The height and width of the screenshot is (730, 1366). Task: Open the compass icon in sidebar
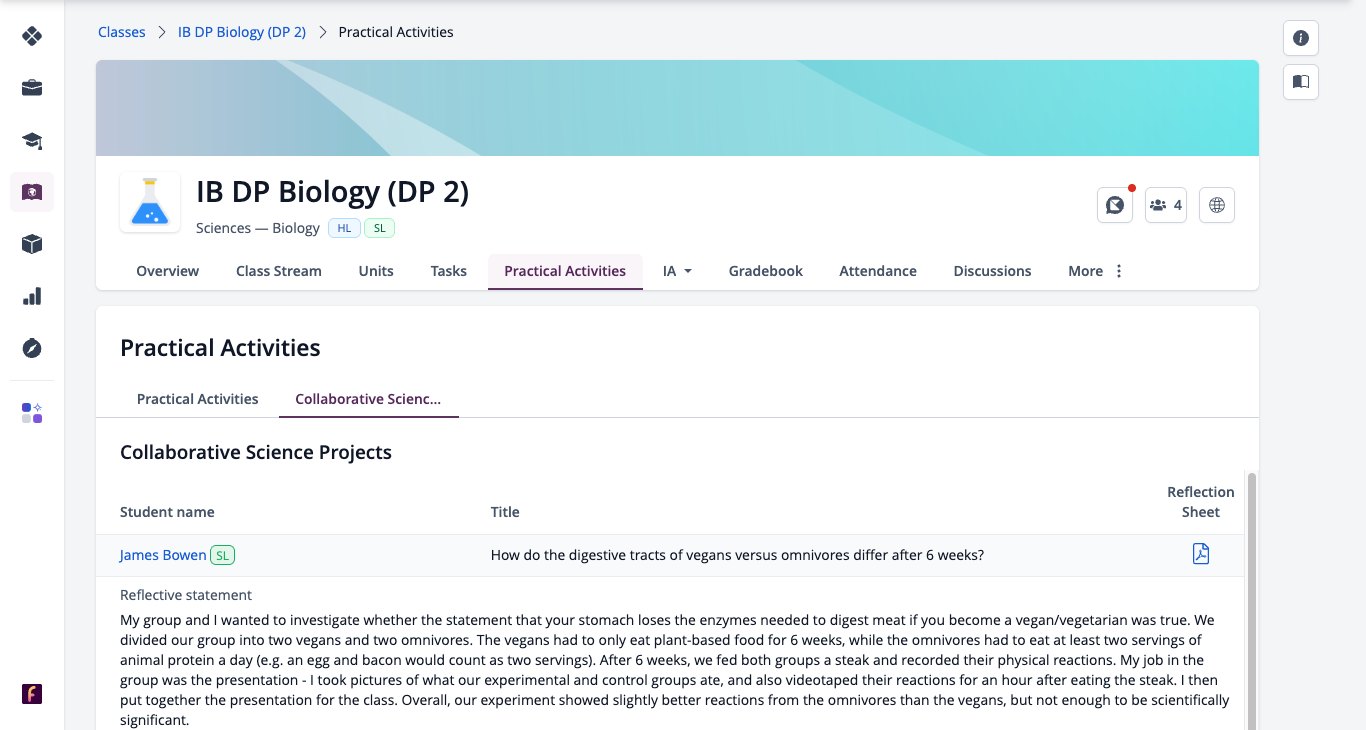tap(32, 348)
